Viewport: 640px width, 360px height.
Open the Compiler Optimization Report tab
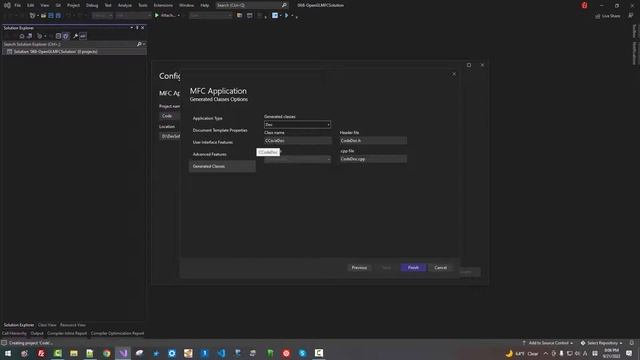click(118, 333)
